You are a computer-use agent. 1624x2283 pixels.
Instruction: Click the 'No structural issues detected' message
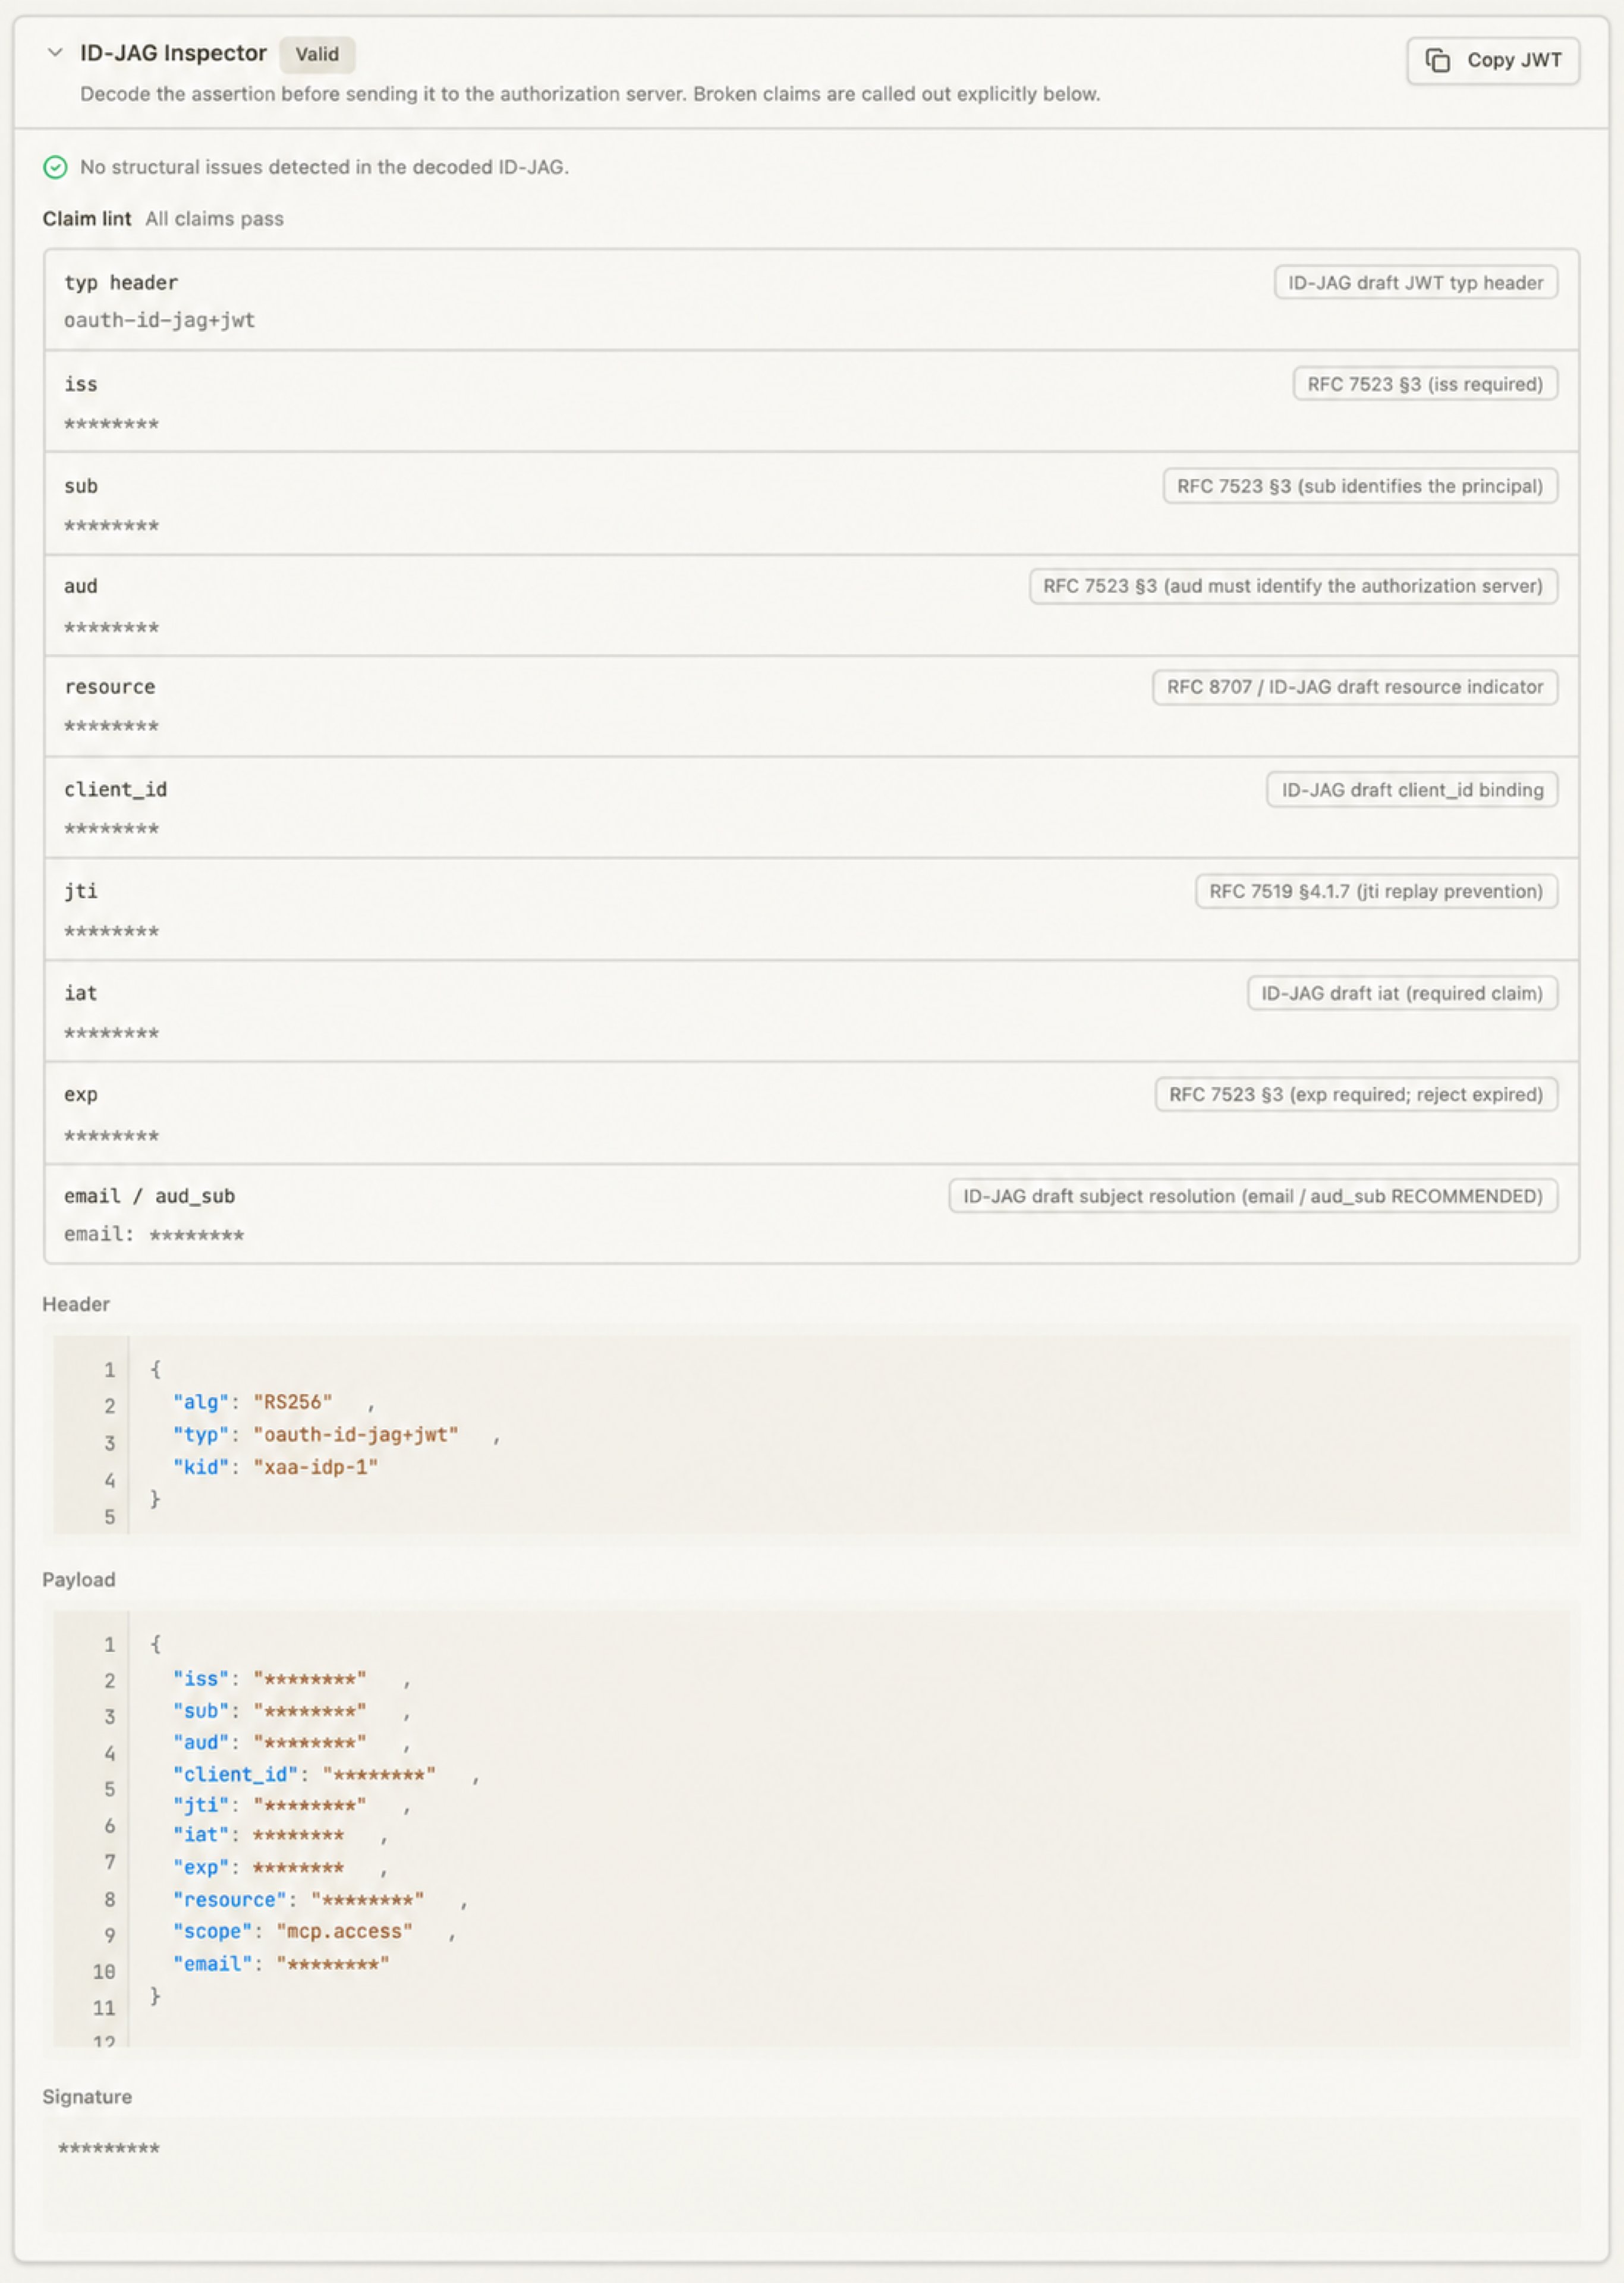point(325,167)
